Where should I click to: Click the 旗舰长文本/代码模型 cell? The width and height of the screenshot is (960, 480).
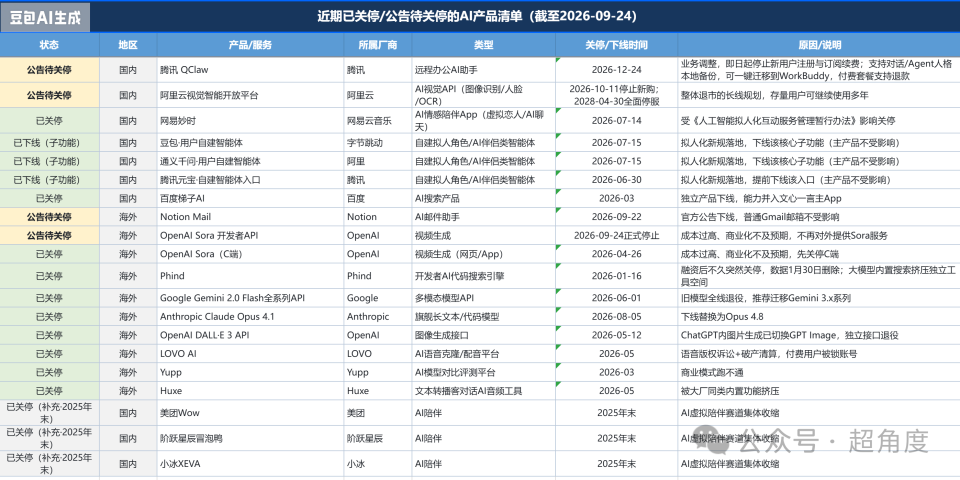[x=484, y=317]
